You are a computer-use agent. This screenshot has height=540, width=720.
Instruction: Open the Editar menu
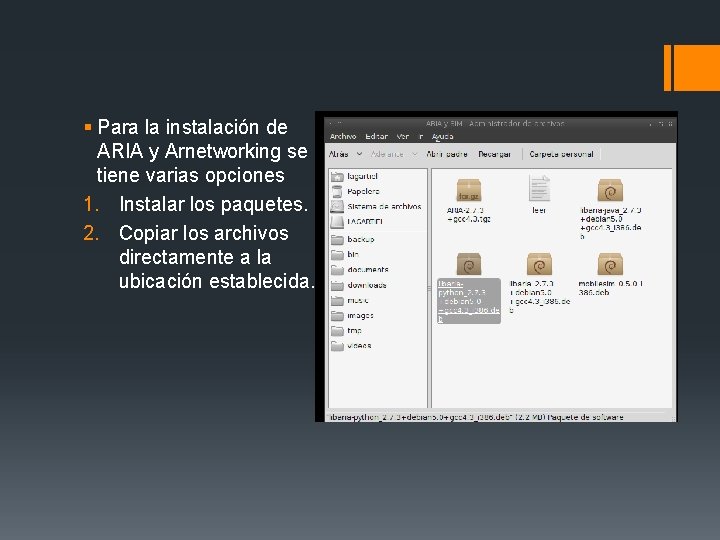point(377,136)
